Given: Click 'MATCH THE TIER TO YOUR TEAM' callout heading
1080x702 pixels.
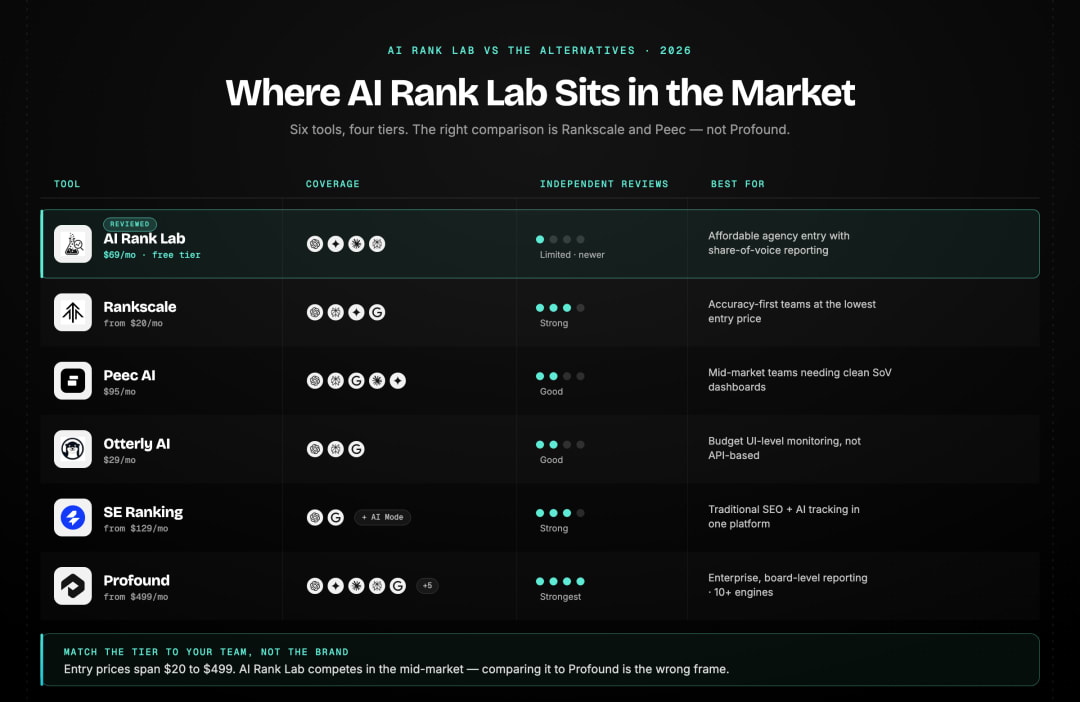Looking at the screenshot, I should tap(206, 652).
